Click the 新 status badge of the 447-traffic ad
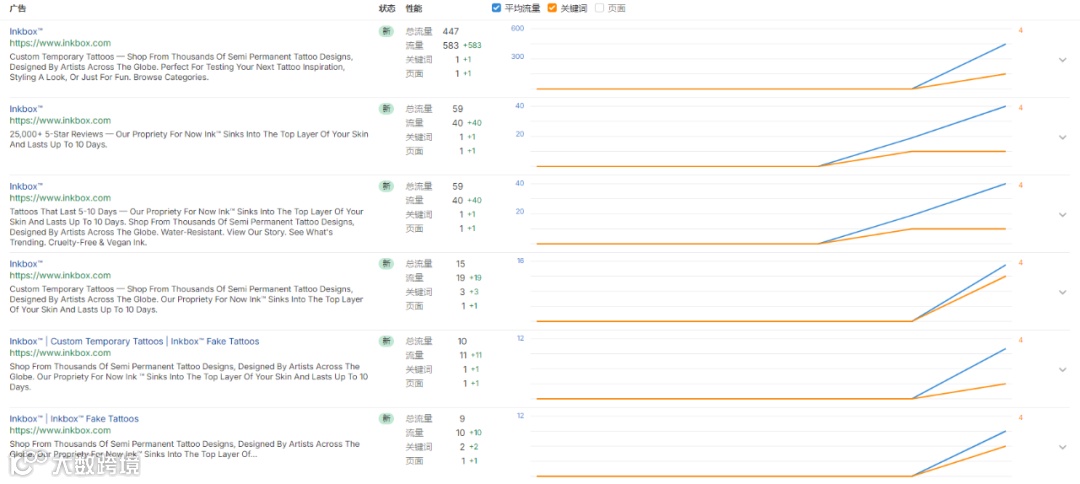The height and width of the screenshot is (484, 1080). 386,32
